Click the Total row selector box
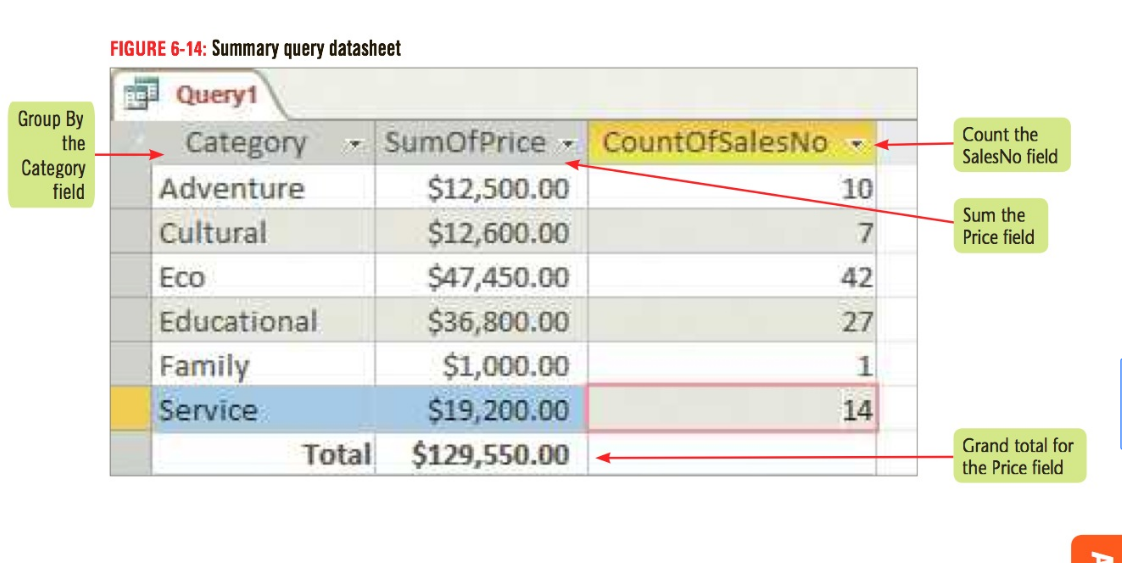The image size is (1122, 563). click(131, 454)
